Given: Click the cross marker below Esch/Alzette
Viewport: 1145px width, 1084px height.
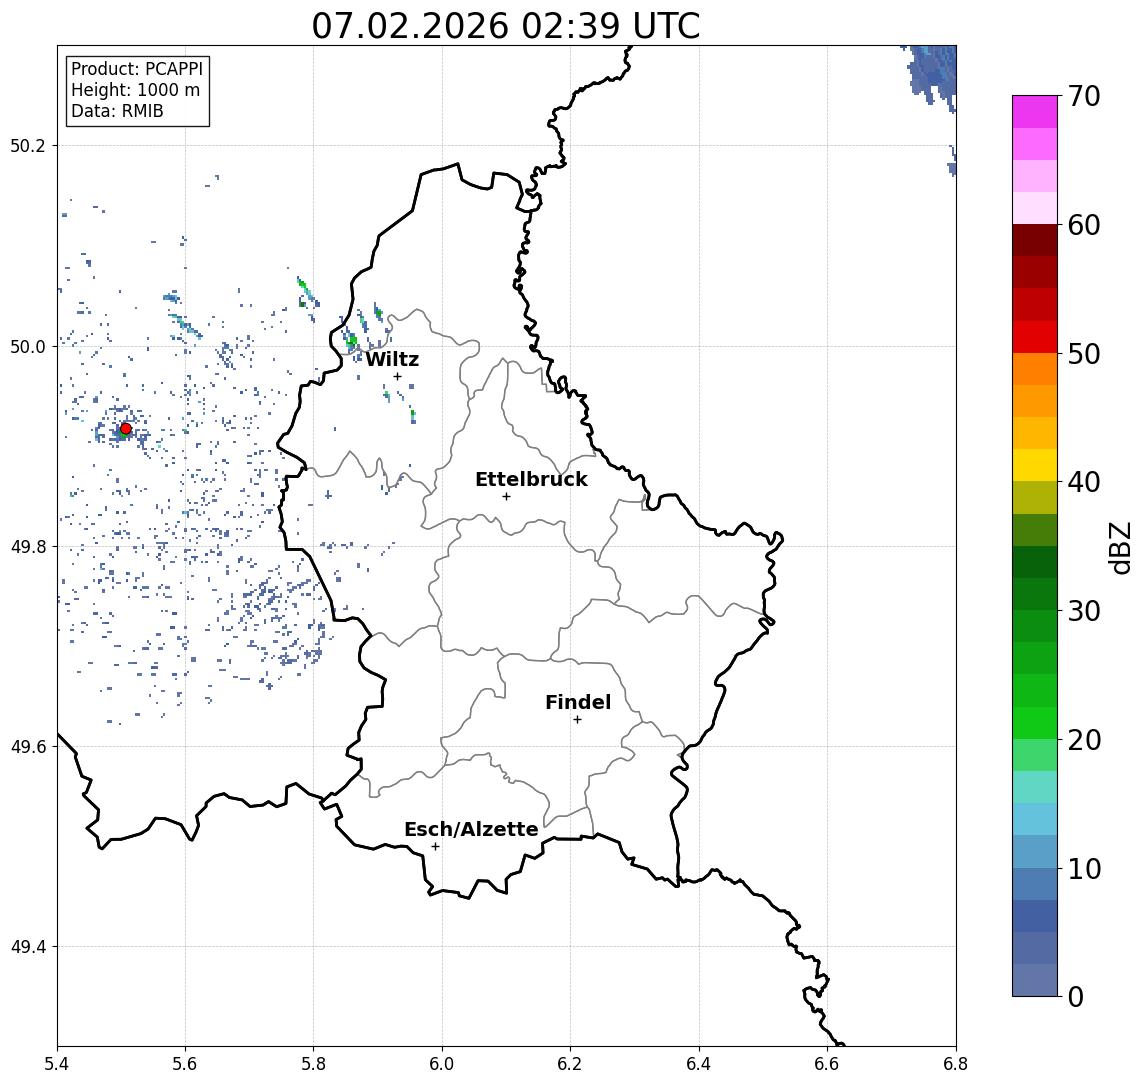Looking at the screenshot, I should tap(435, 847).
